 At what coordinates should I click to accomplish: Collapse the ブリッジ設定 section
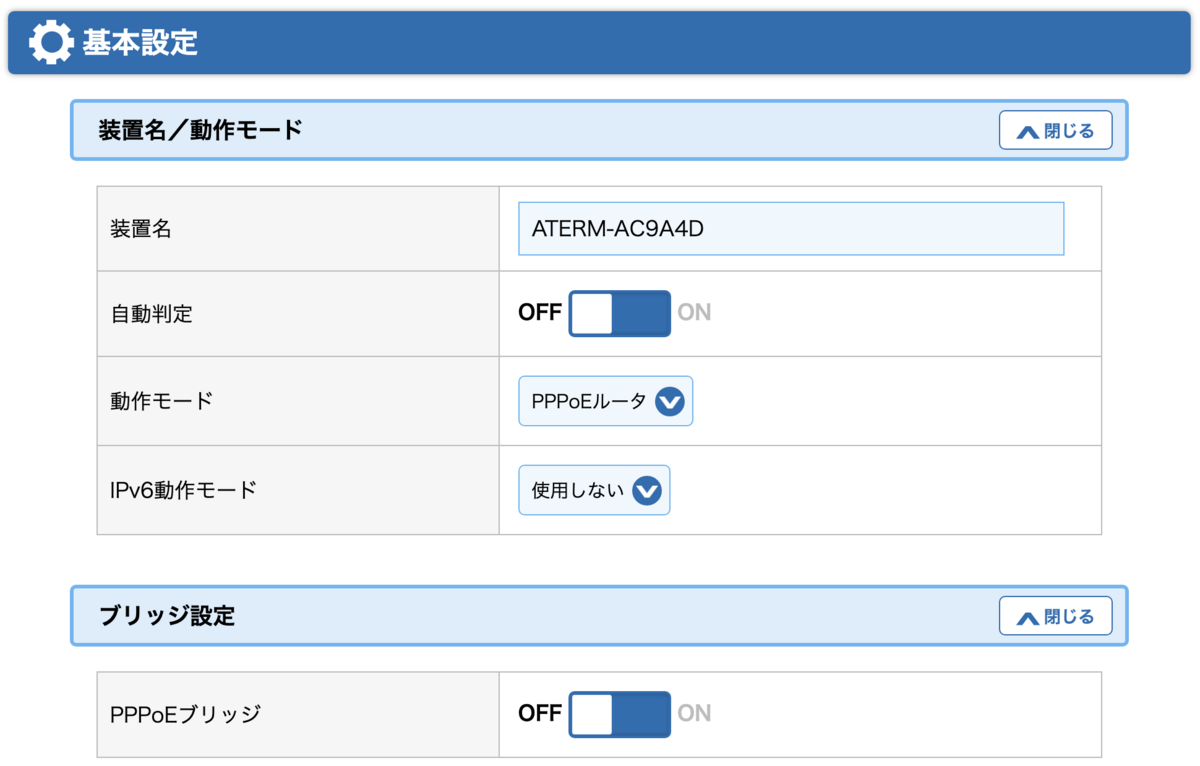click(x=1055, y=617)
